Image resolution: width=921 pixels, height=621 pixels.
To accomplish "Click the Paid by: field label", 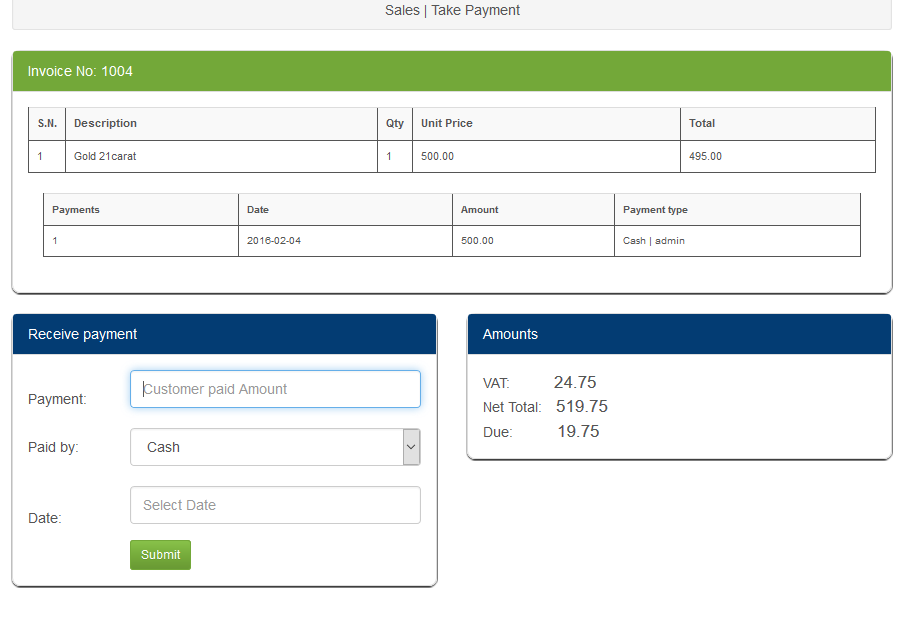I will (53, 448).
